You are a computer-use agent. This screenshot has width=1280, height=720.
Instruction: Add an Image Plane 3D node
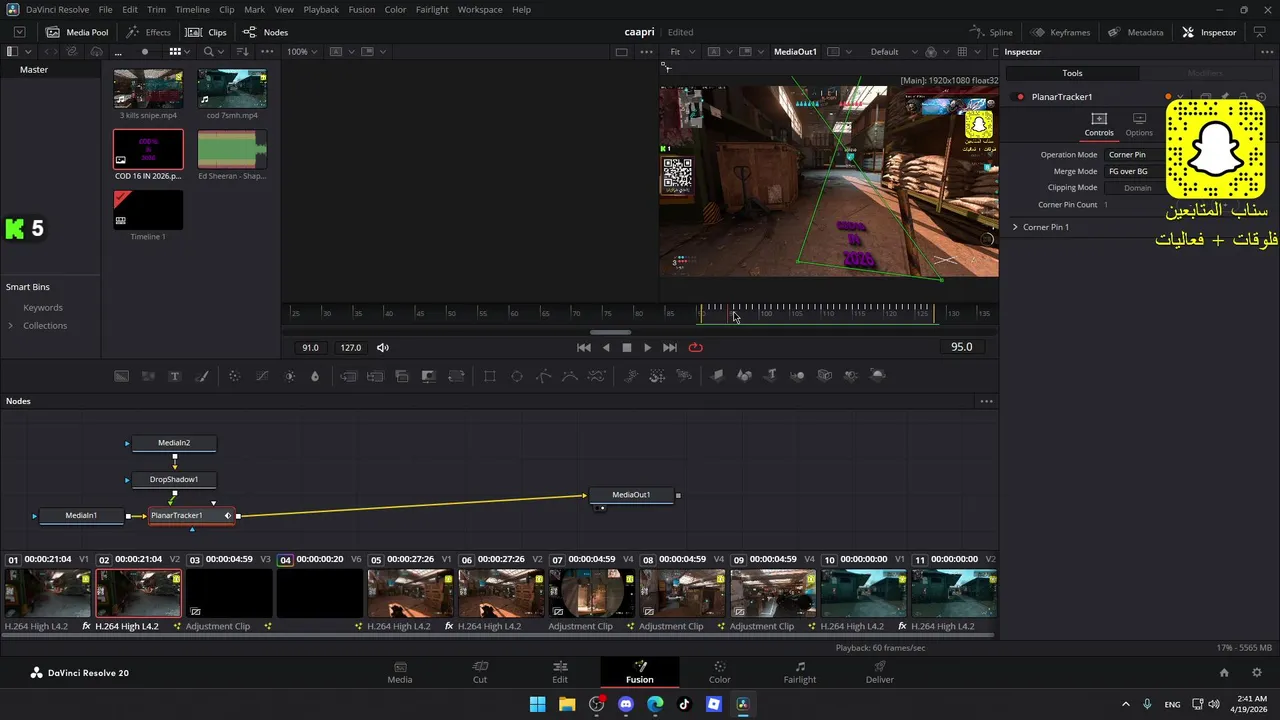click(x=717, y=376)
